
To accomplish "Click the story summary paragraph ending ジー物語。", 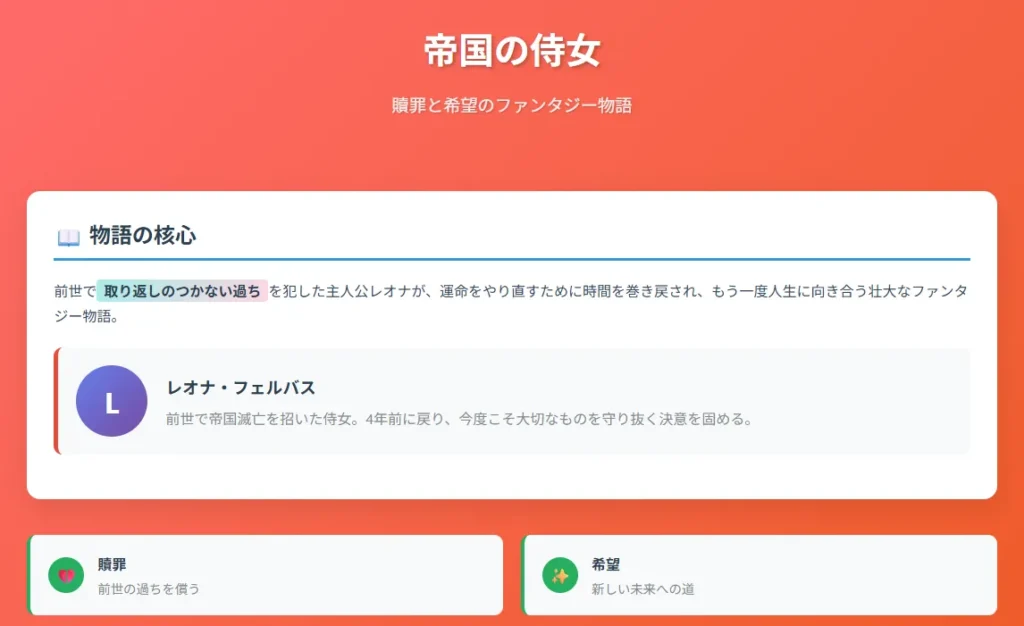I will coord(512,304).
